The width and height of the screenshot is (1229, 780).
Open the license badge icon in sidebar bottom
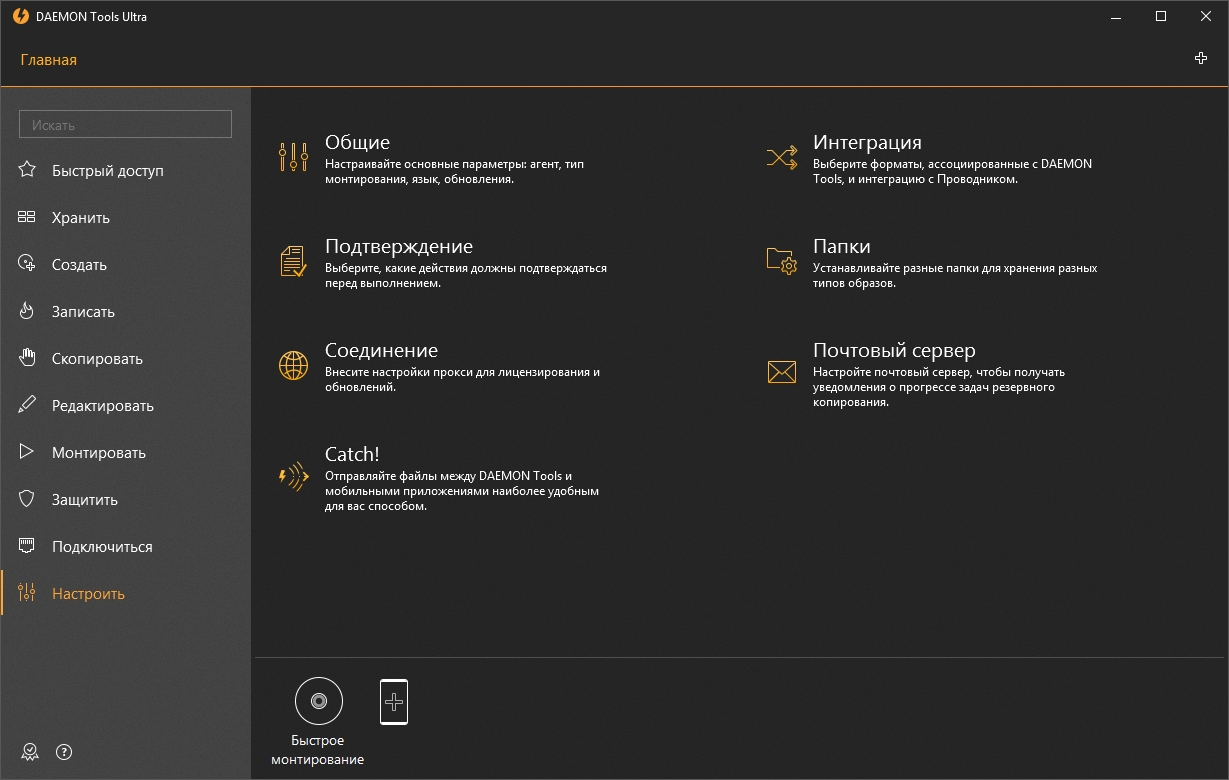[28, 752]
